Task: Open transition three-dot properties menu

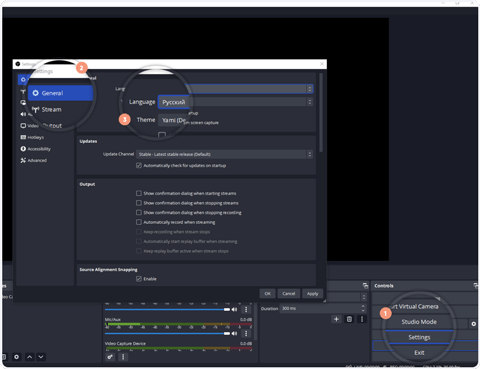Action: click(x=362, y=319)
